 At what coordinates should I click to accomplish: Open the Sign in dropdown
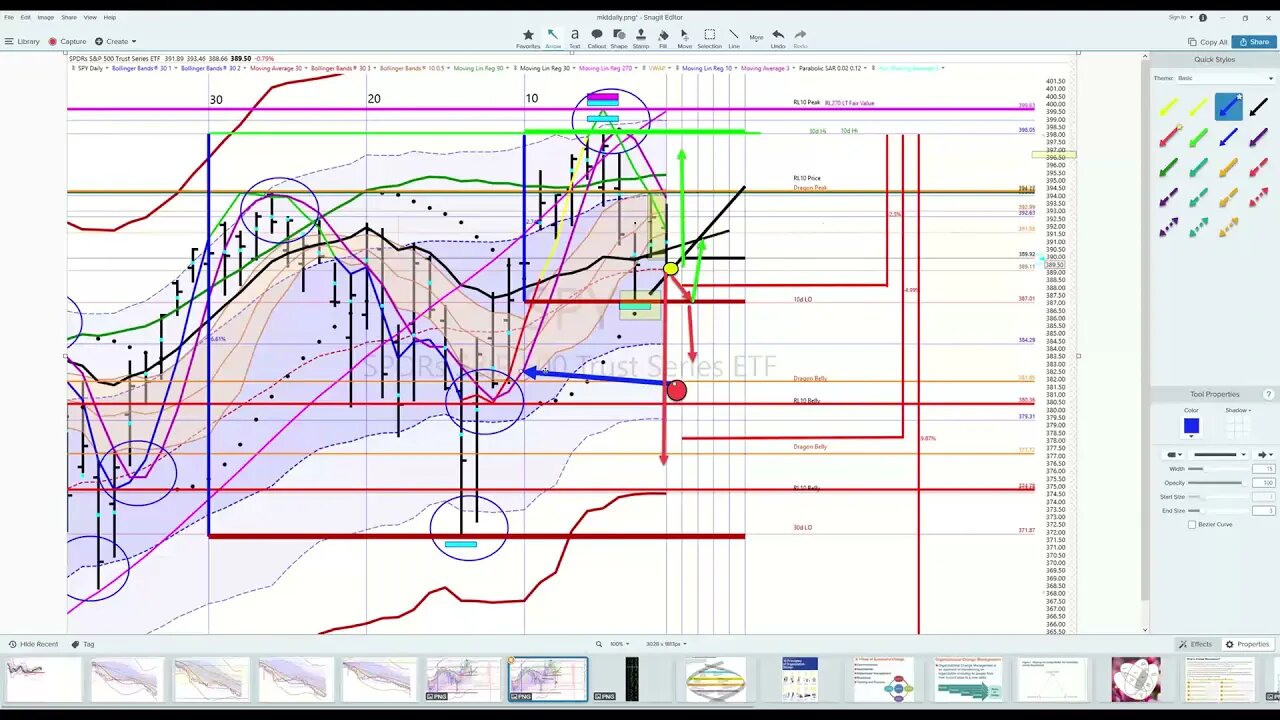point(1180,17)
